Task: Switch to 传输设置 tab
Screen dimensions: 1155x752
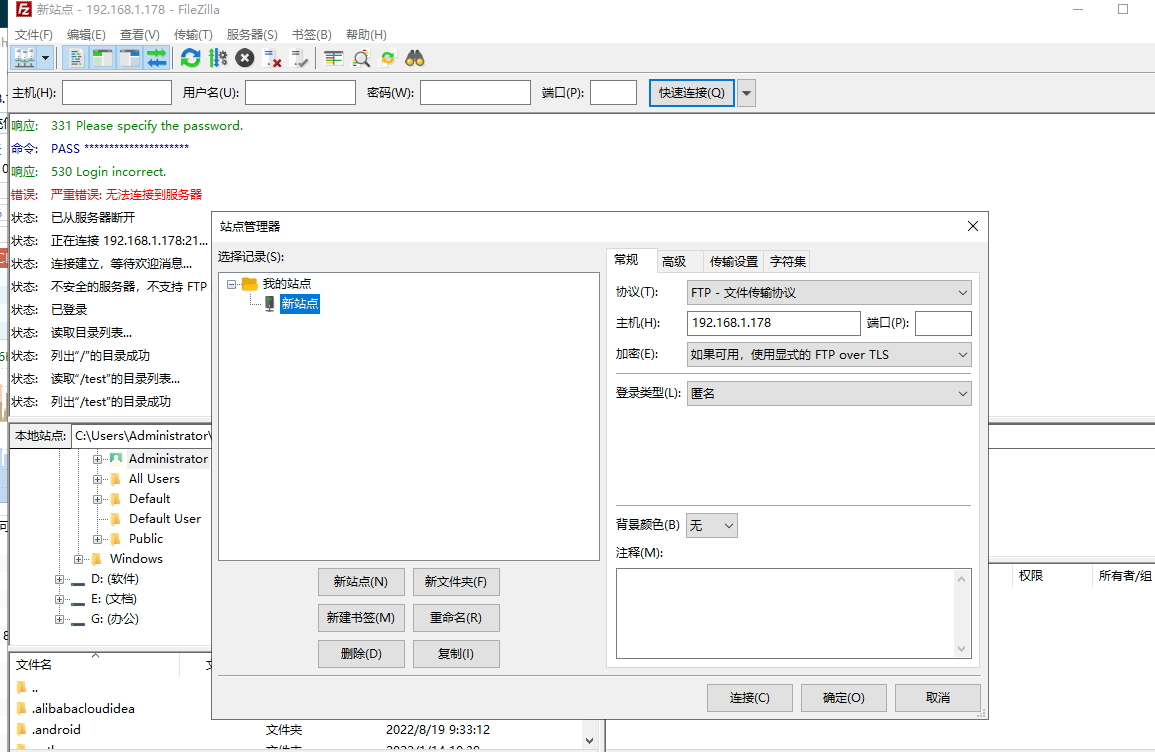Action: pos(734,261)
